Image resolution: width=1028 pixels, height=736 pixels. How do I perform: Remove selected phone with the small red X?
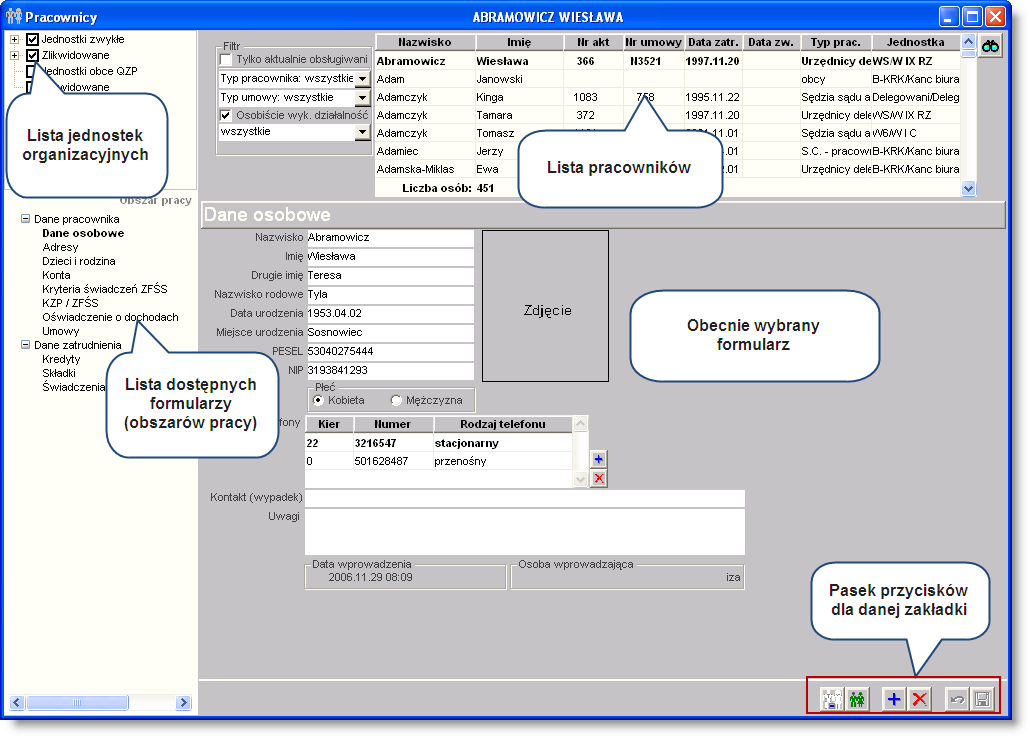[599, 478]
